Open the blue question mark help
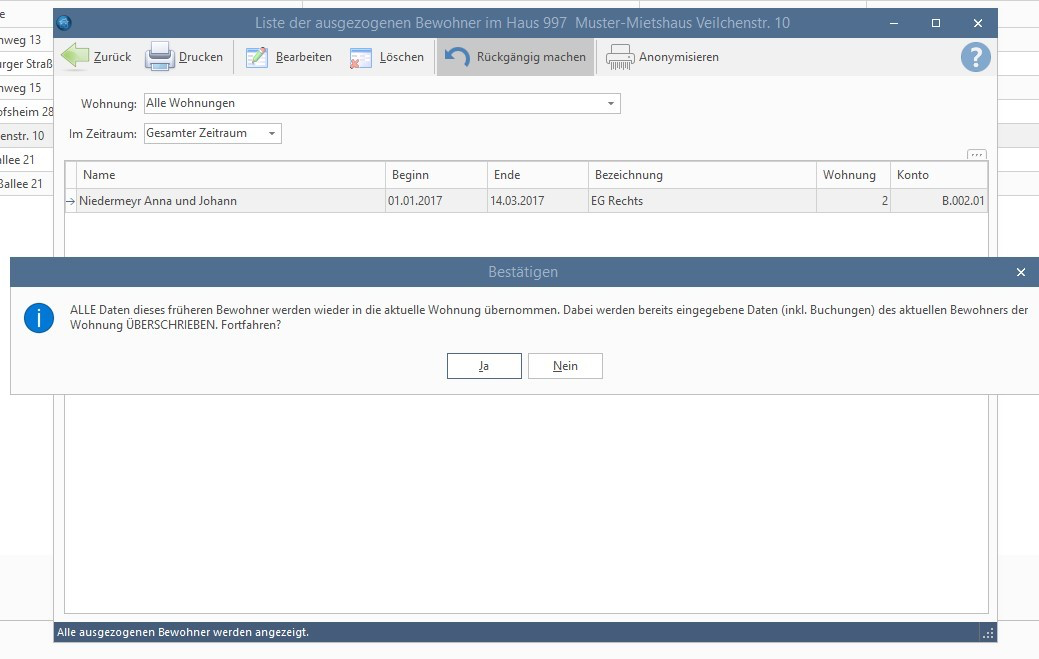Screen dimensions: 1039x659 click(x=975, y=58)
